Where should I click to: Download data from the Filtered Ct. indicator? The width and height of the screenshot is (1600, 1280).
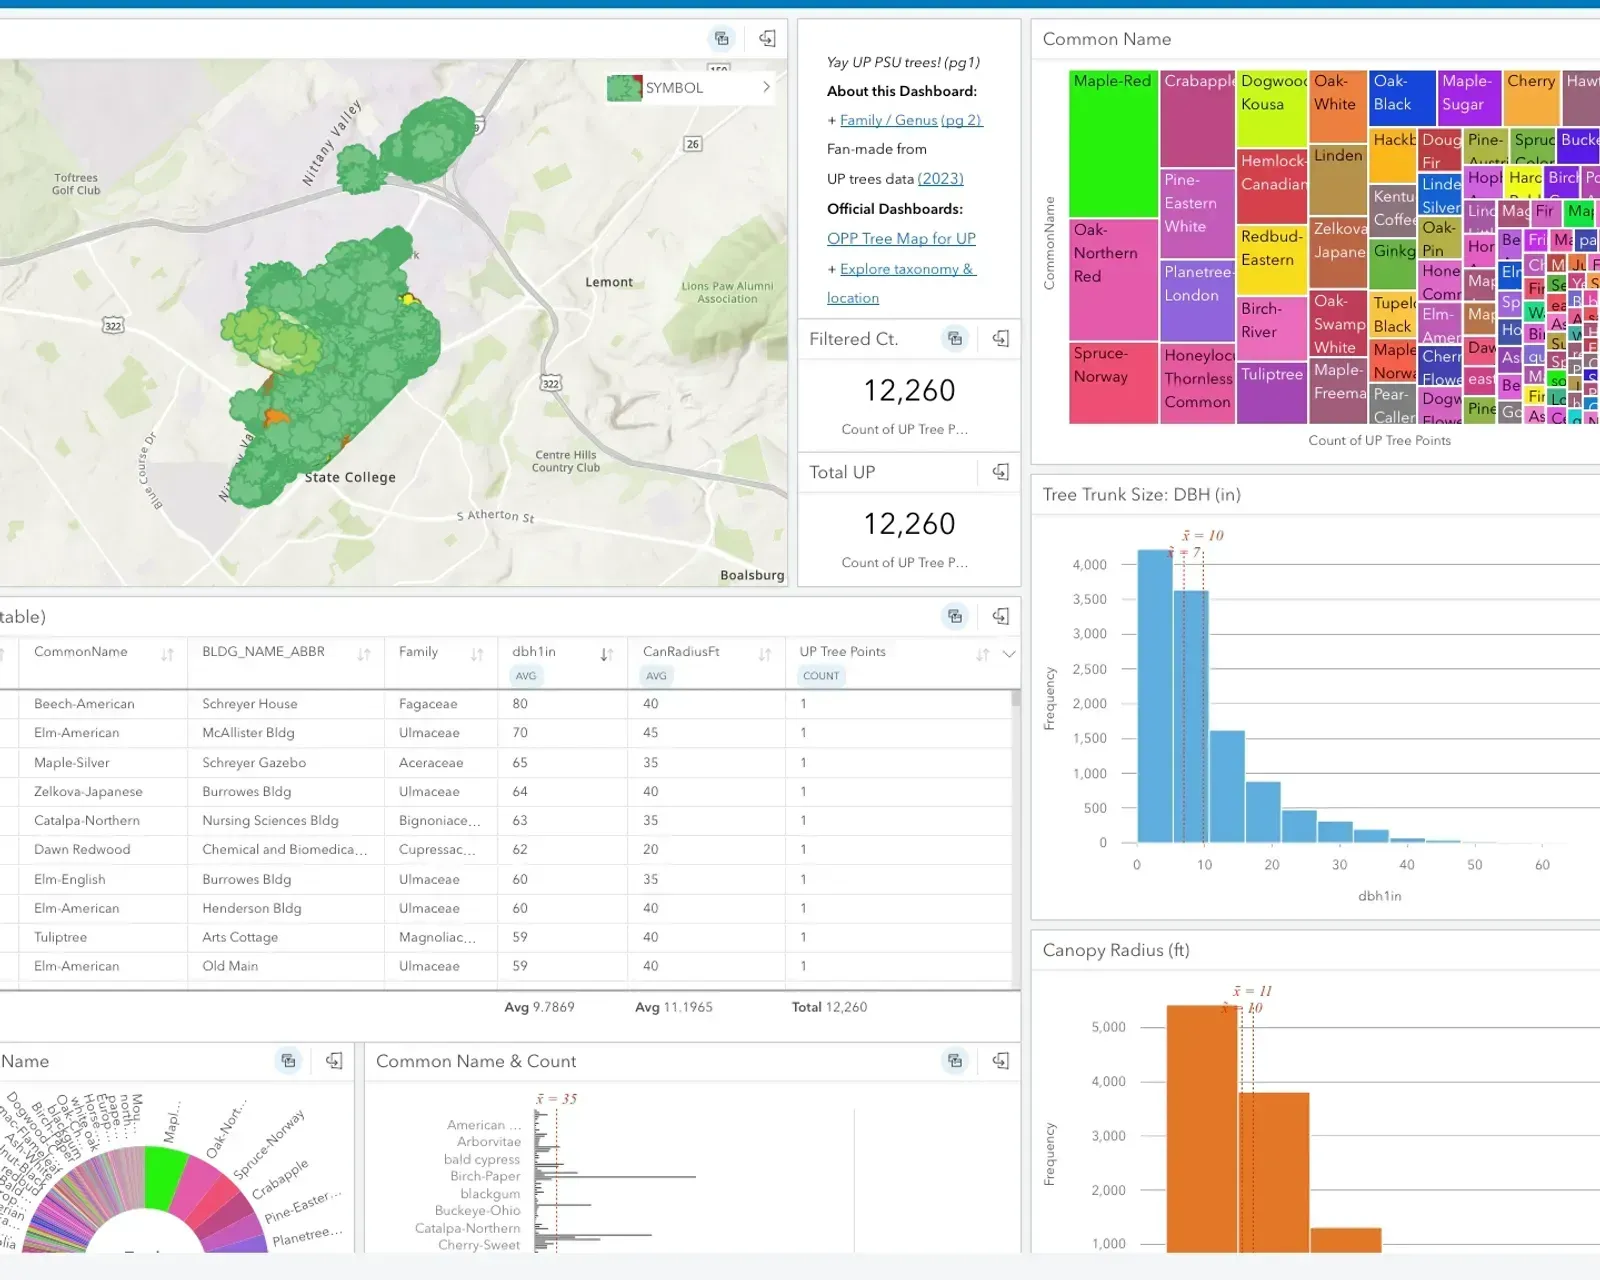(x=1000, y=339)
